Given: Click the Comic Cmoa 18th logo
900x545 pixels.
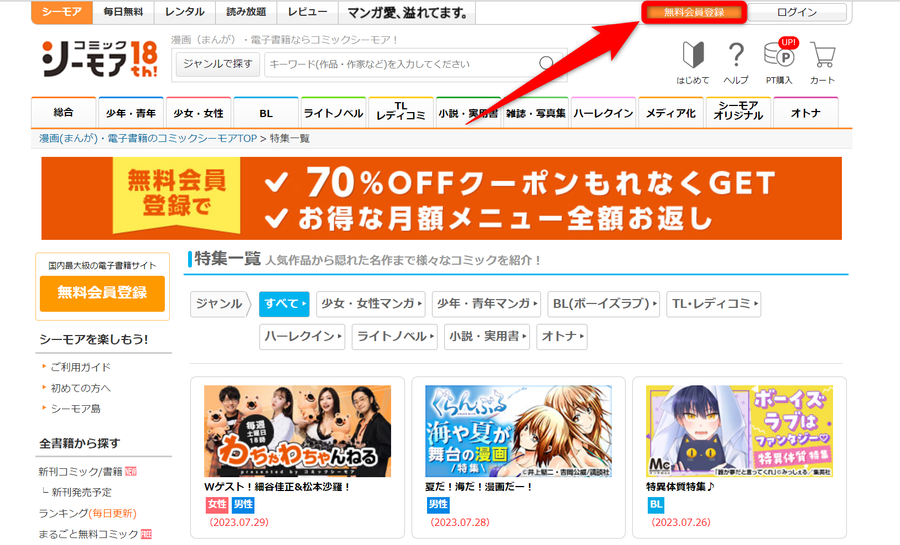Looking at the screenshot, I should (99, 59).
